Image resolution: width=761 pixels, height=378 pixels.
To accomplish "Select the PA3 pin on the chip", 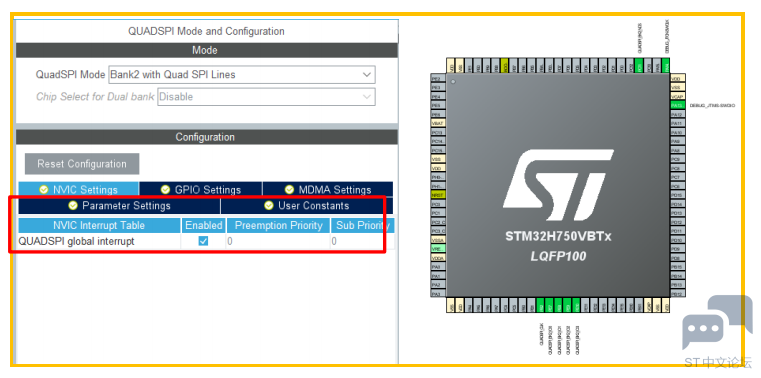I will [438, 294].
